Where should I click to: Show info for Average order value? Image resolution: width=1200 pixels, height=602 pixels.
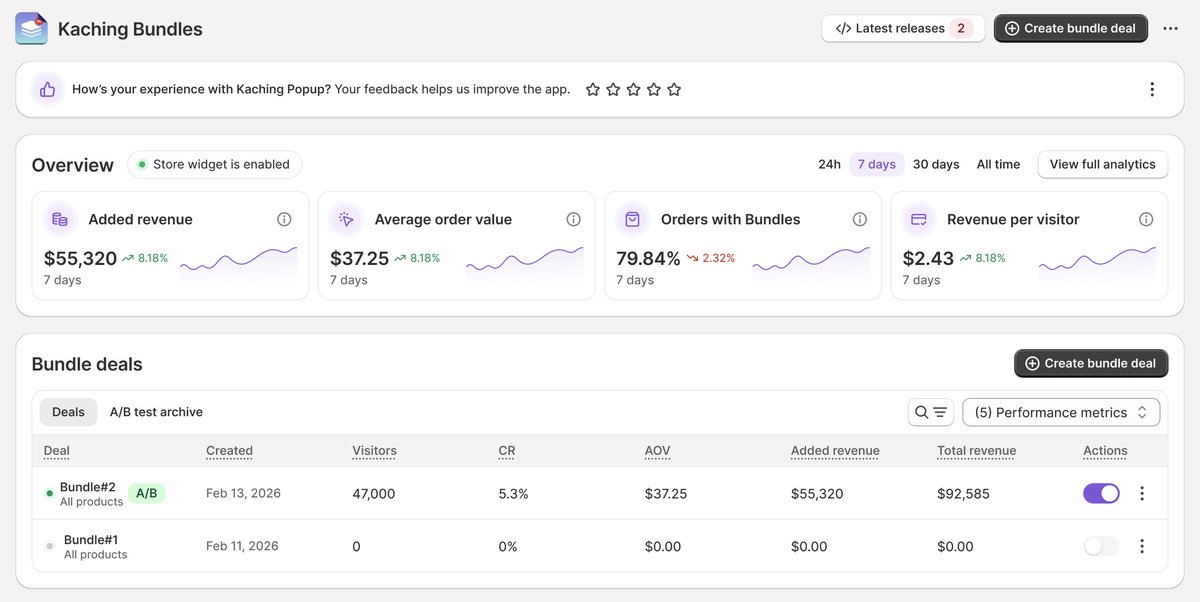point(573,219)
